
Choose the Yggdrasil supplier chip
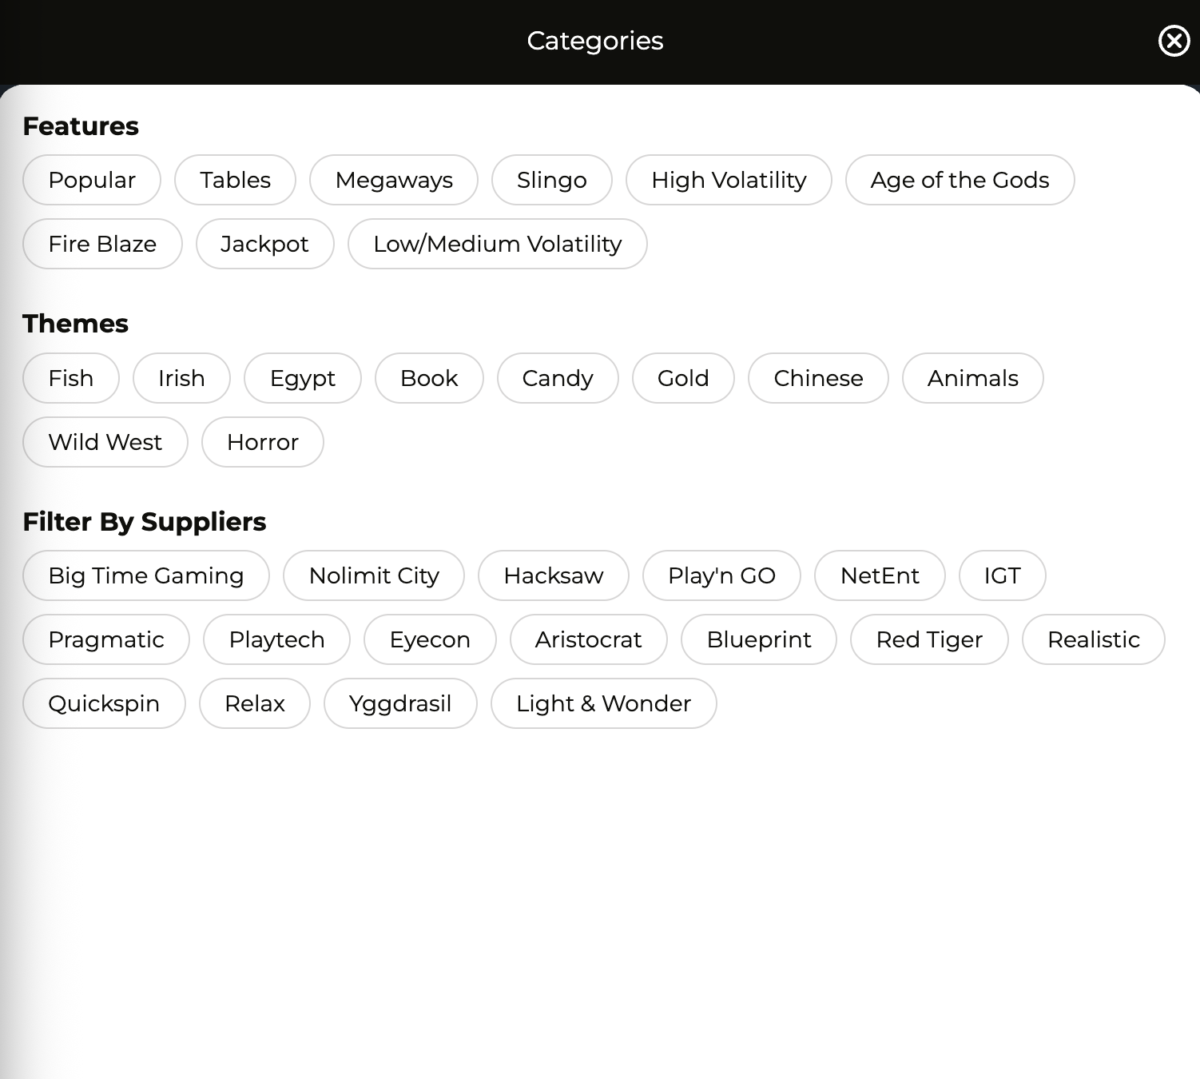tap(400, 704)
